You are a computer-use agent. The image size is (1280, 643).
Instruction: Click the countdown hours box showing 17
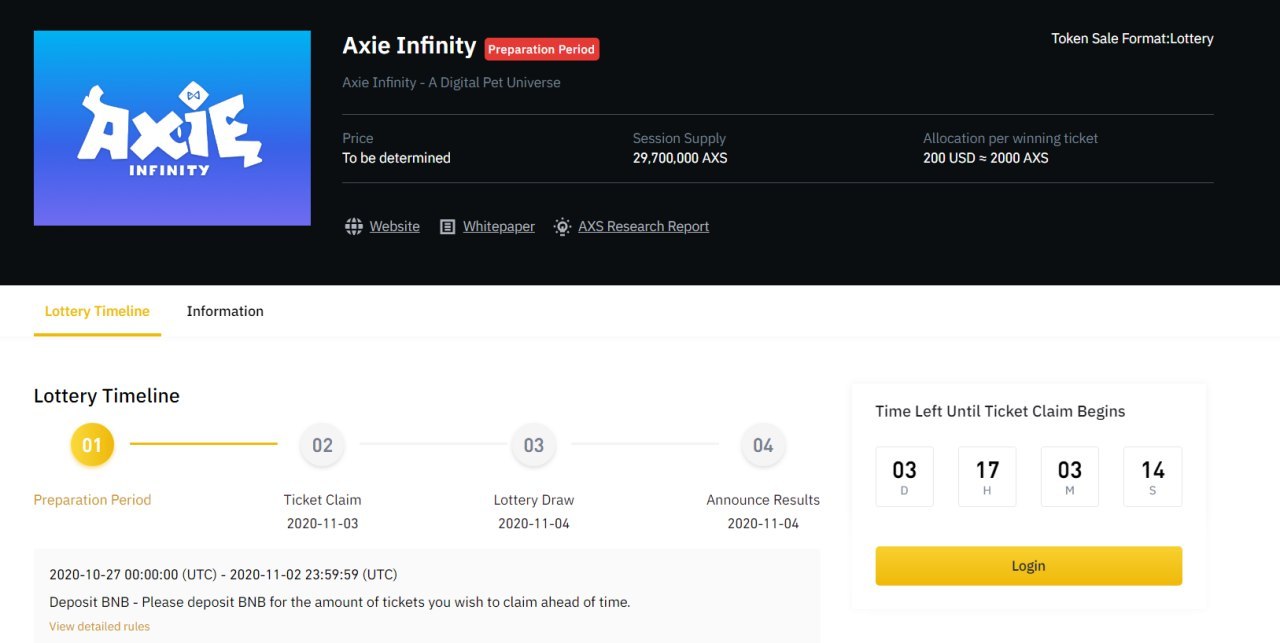[x=987, y=476]
